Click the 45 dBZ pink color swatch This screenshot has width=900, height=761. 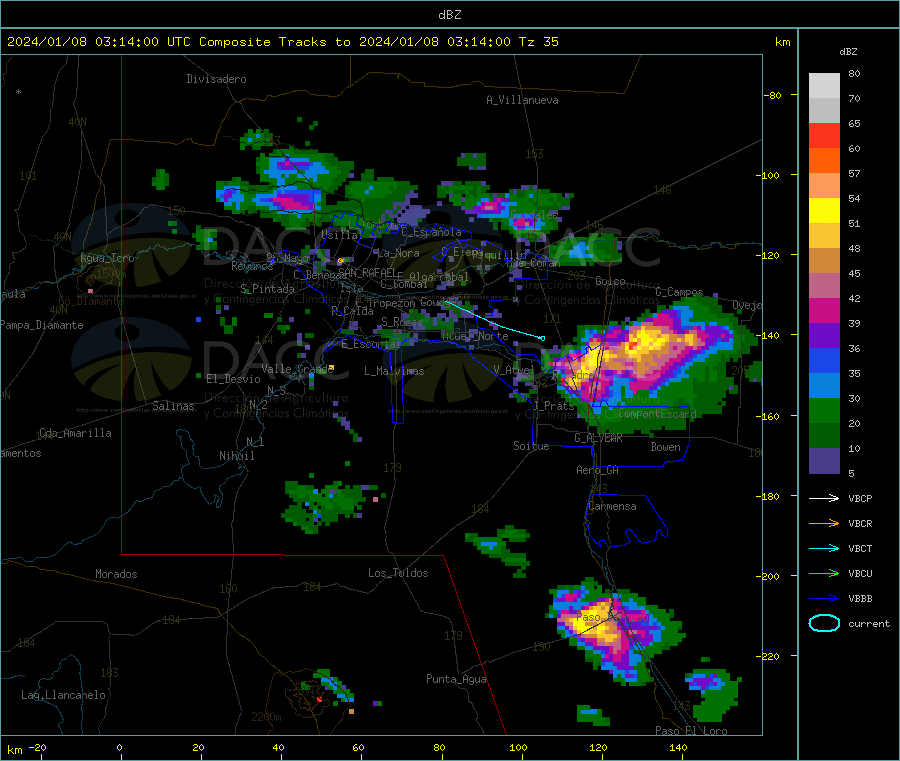tap(824, 286)
